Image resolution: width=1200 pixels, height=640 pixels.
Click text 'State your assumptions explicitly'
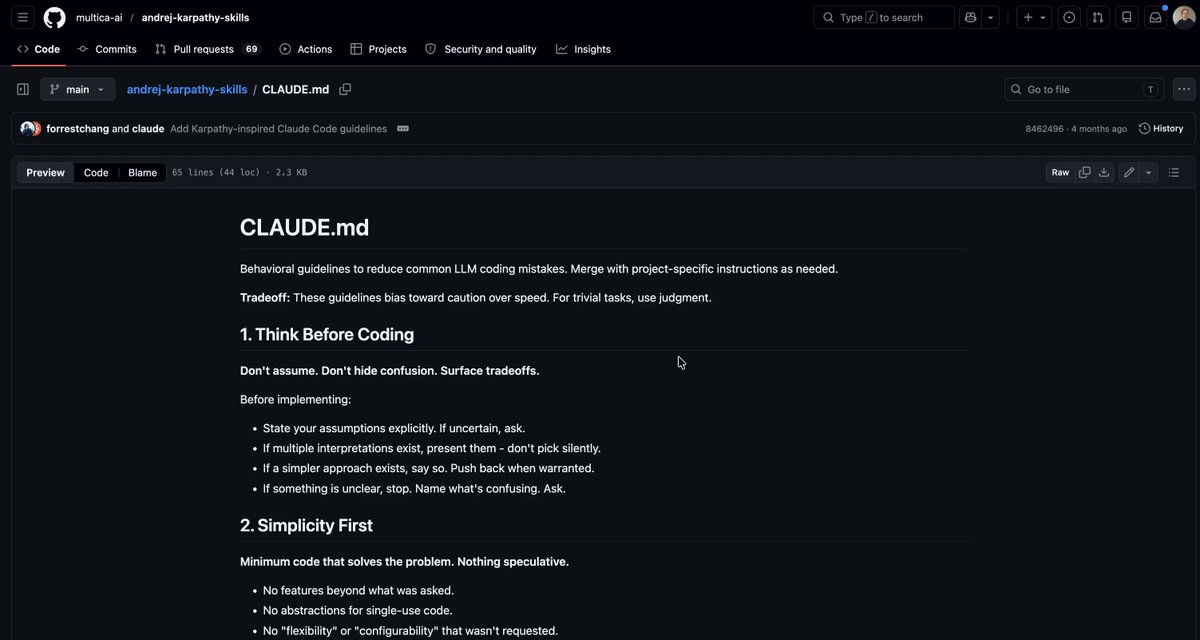point(348,428)
